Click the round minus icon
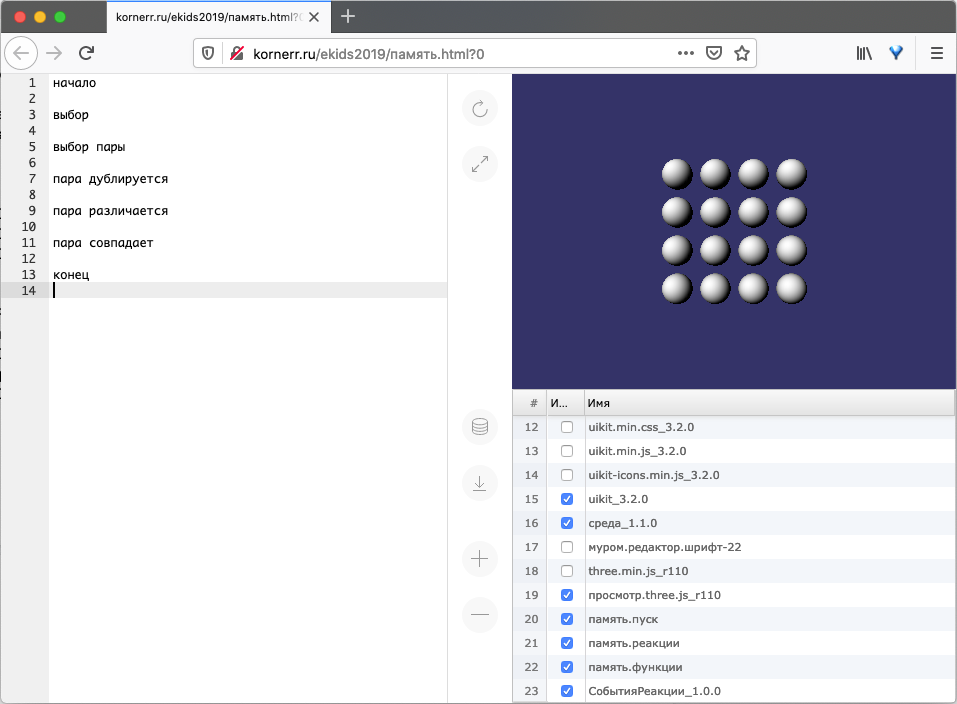This screenshot has width=957, height=704. (x=480, y=615)
